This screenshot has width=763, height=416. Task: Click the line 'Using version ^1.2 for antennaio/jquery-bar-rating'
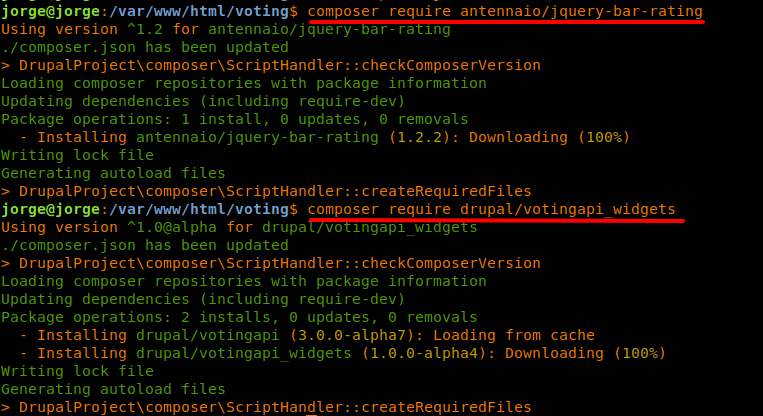[x=226, y=29]
